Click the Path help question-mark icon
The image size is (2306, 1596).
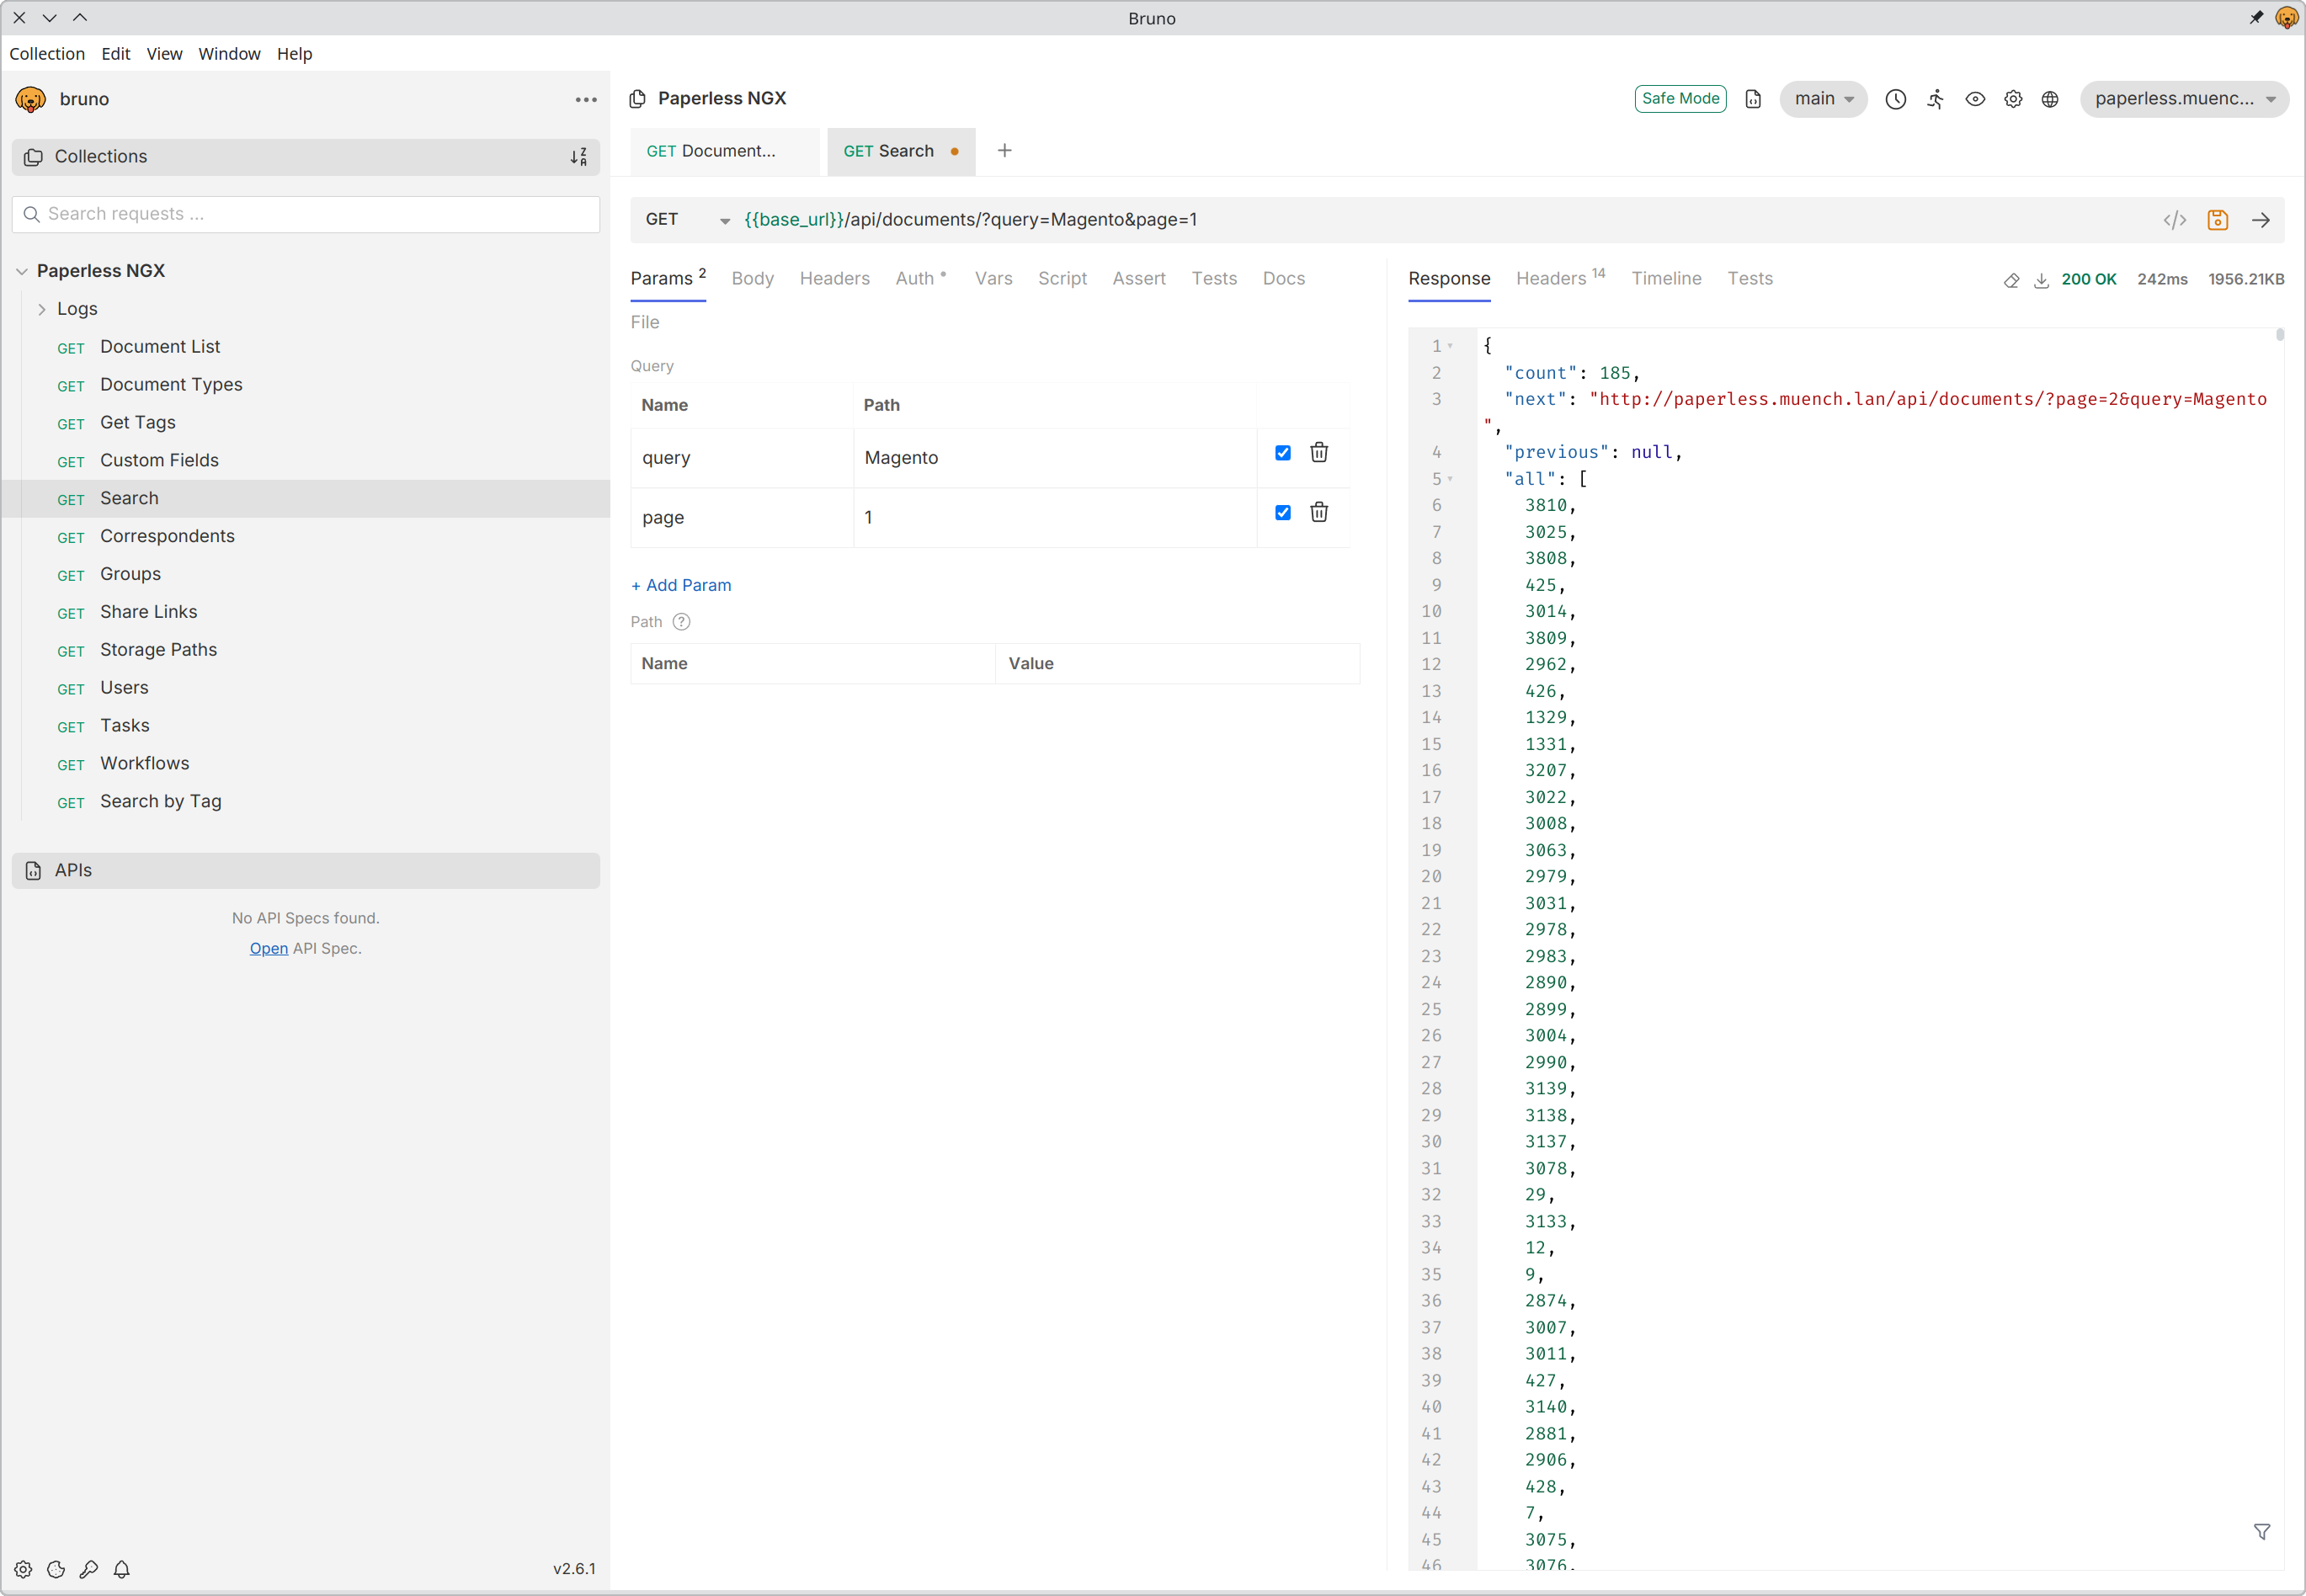[x=681, y=622]
